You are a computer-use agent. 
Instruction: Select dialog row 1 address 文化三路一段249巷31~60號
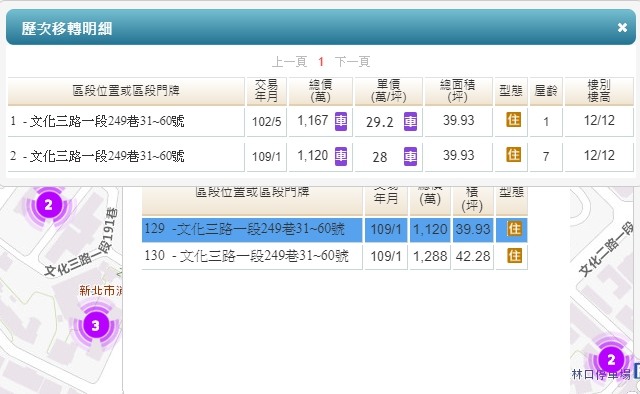(x=107, y=121)
